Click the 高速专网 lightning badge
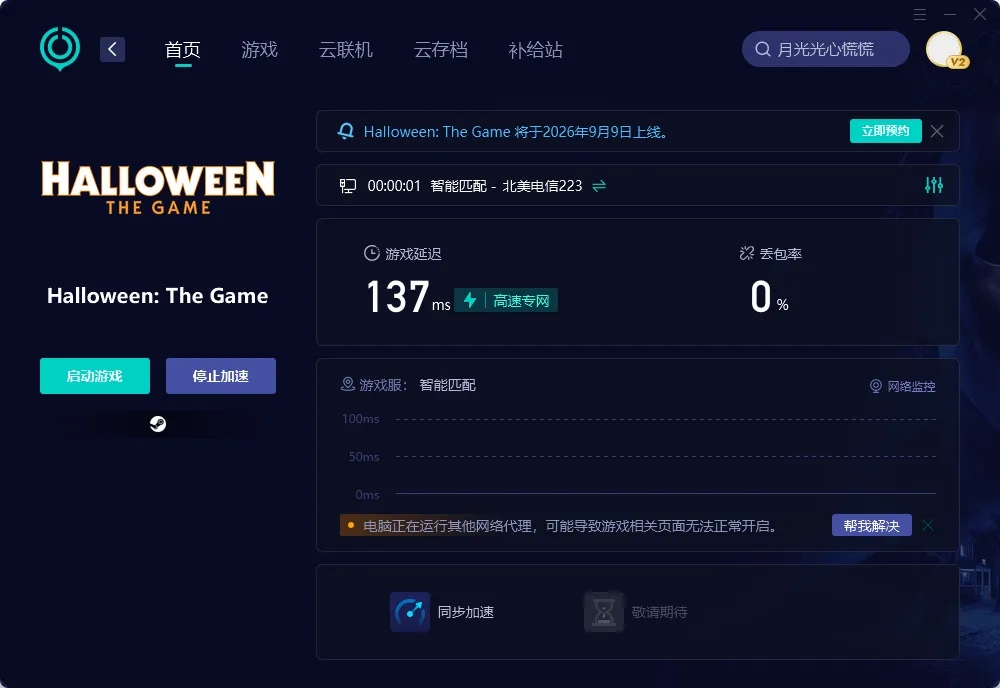 [x=506, y=300]
